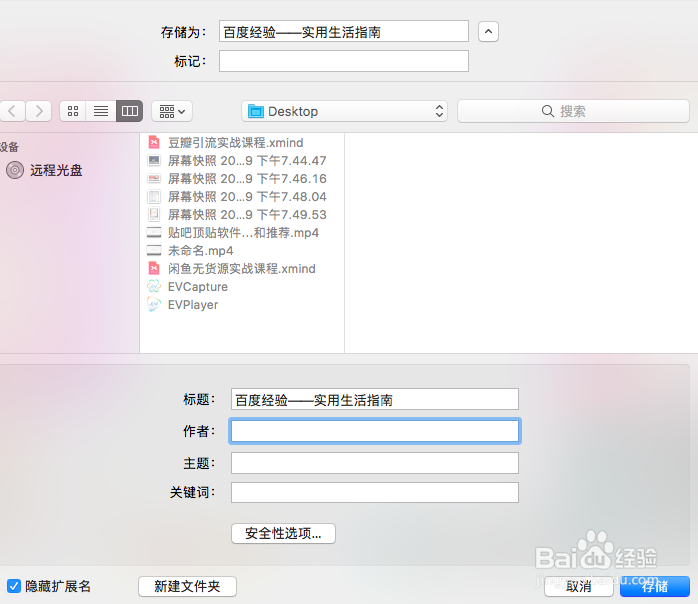Switch to column view

pos(130,111)
